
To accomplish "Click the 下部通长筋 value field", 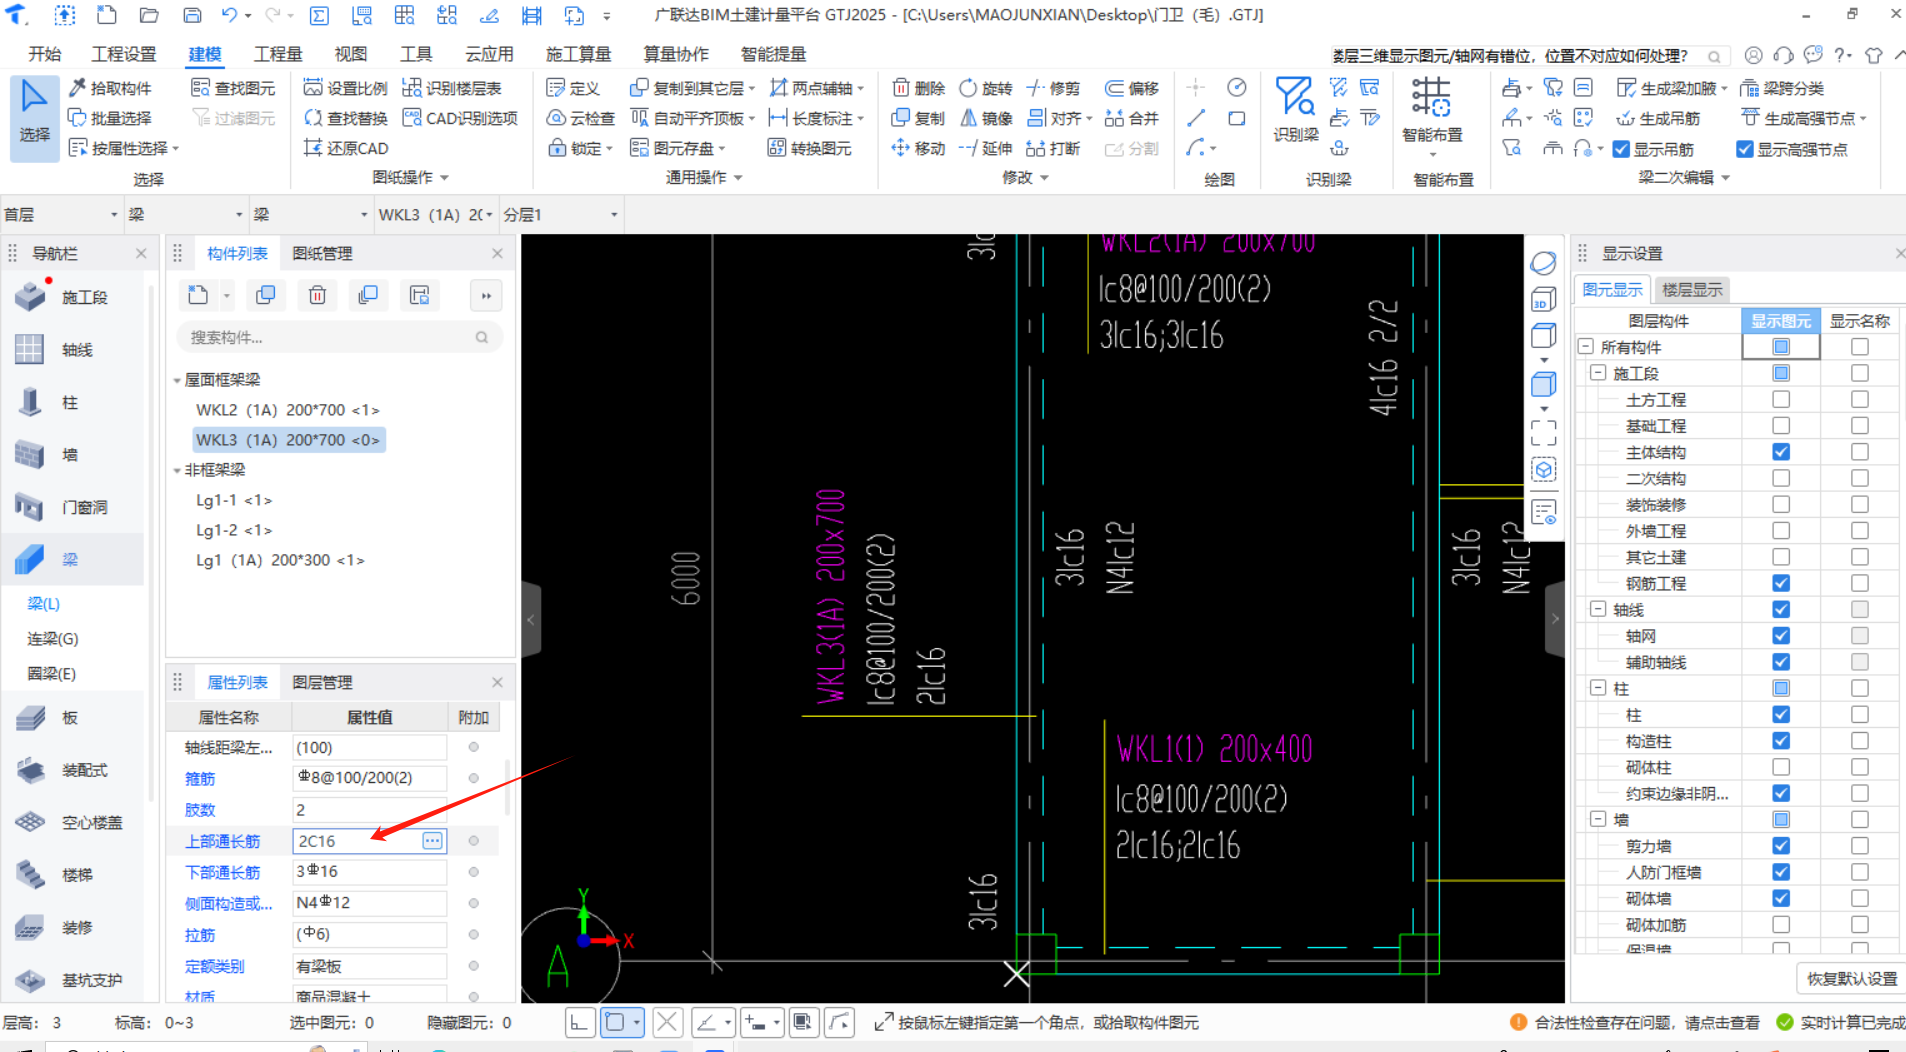I will 369,872.
